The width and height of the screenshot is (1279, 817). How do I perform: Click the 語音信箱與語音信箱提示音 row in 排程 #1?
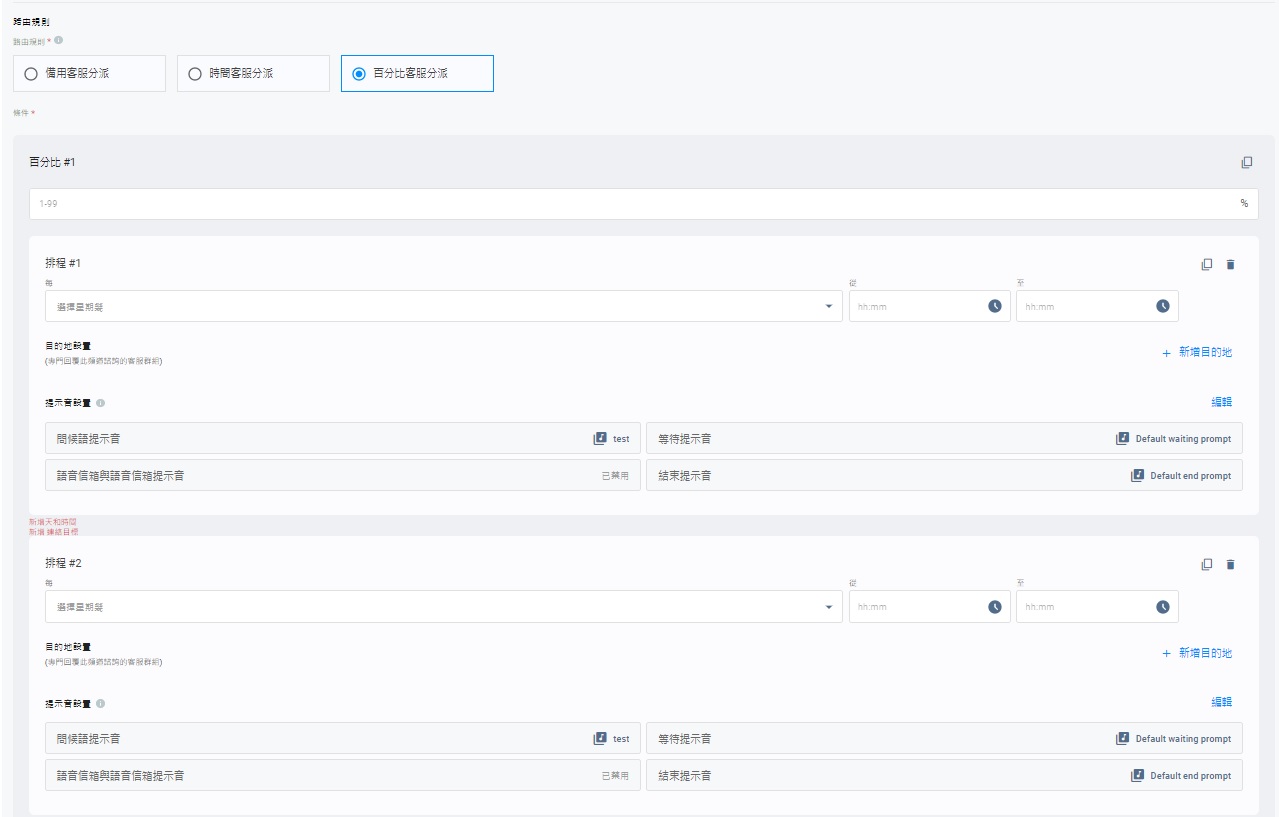[343, 475]
